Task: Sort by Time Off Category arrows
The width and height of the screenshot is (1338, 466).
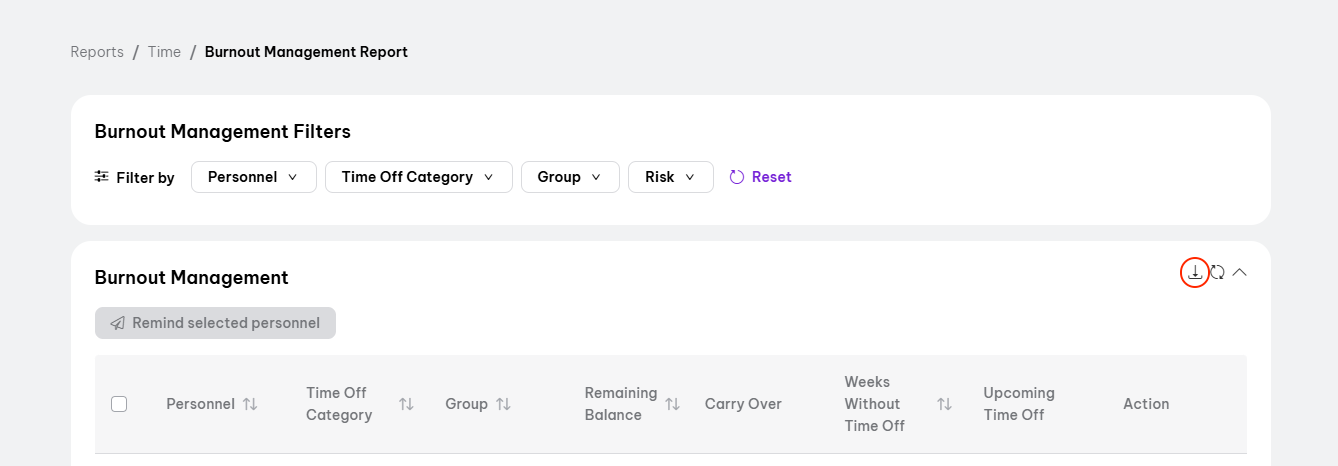Action: [406, 404]
